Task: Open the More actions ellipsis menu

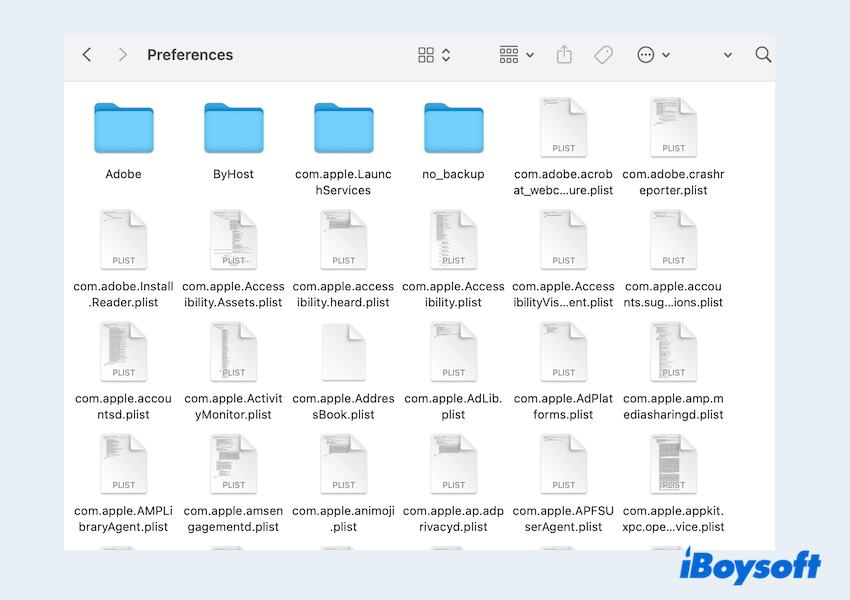Action: (x=653, y=55)
